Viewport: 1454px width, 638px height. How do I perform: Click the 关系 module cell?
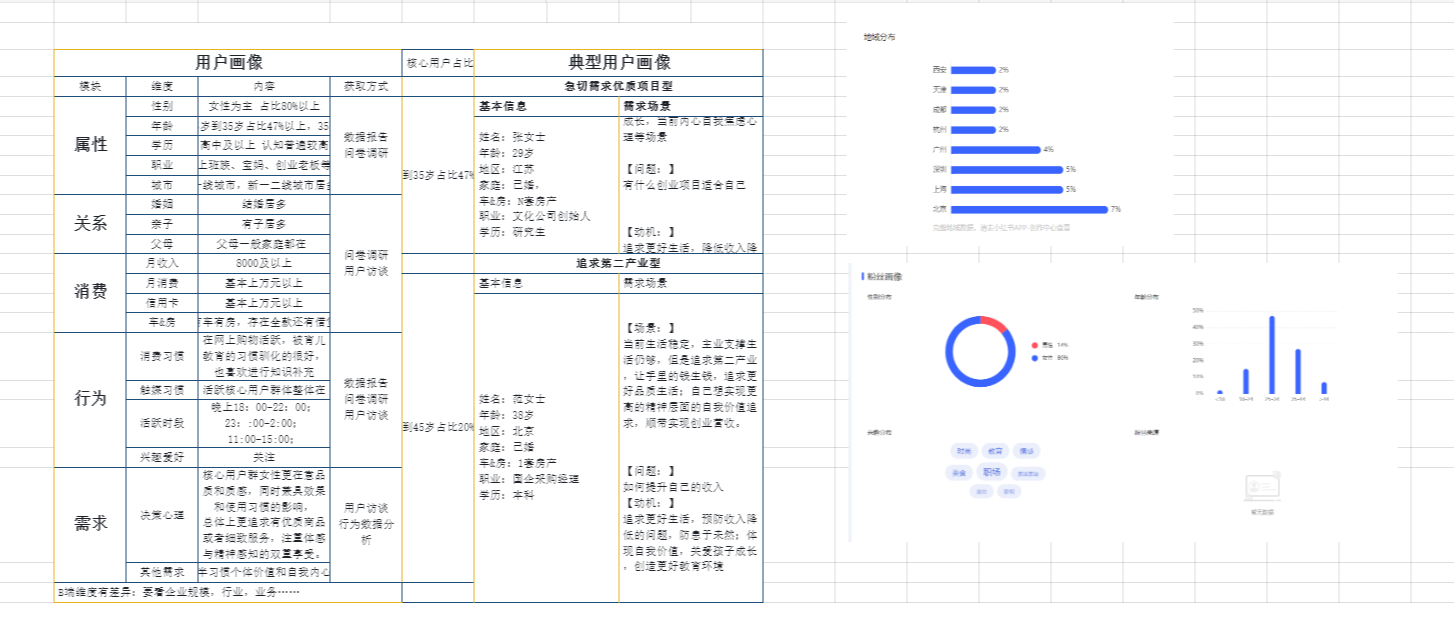91,224
